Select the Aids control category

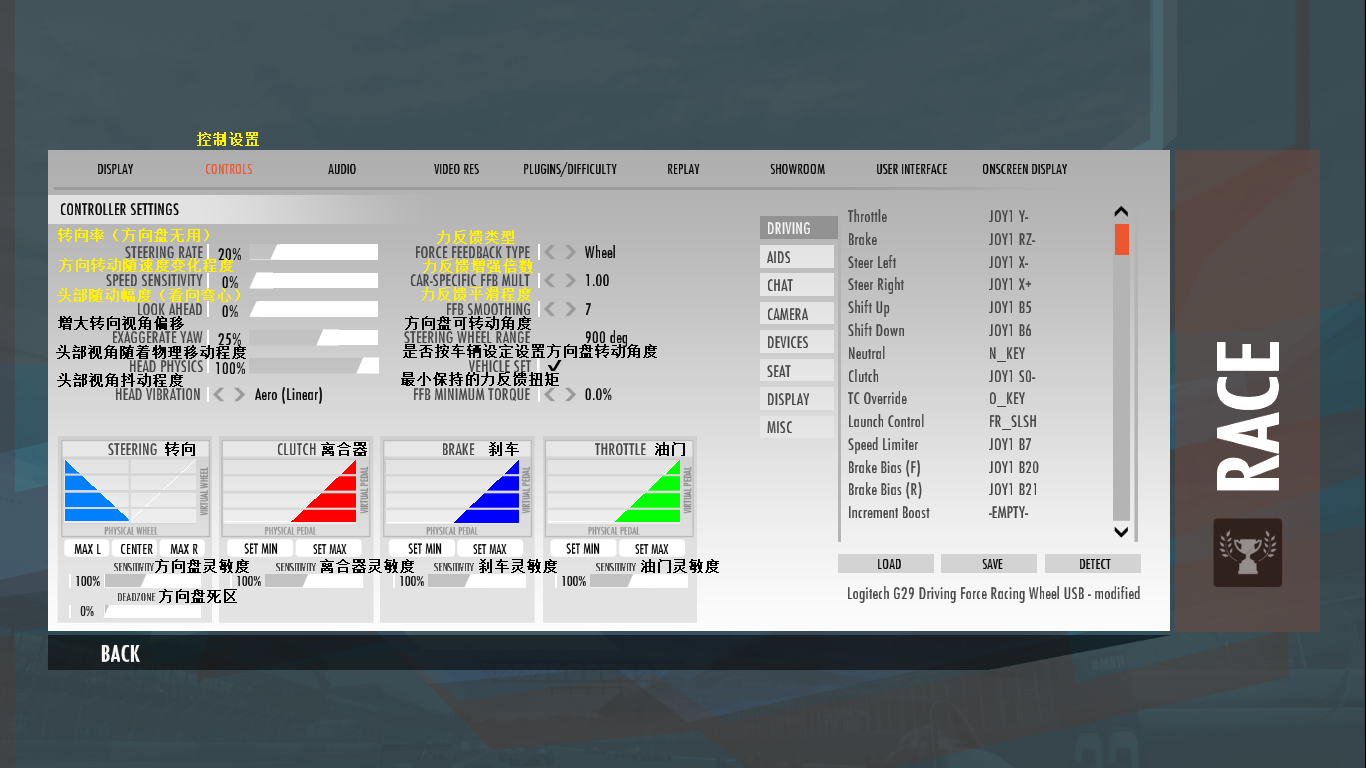click(797, 257)
